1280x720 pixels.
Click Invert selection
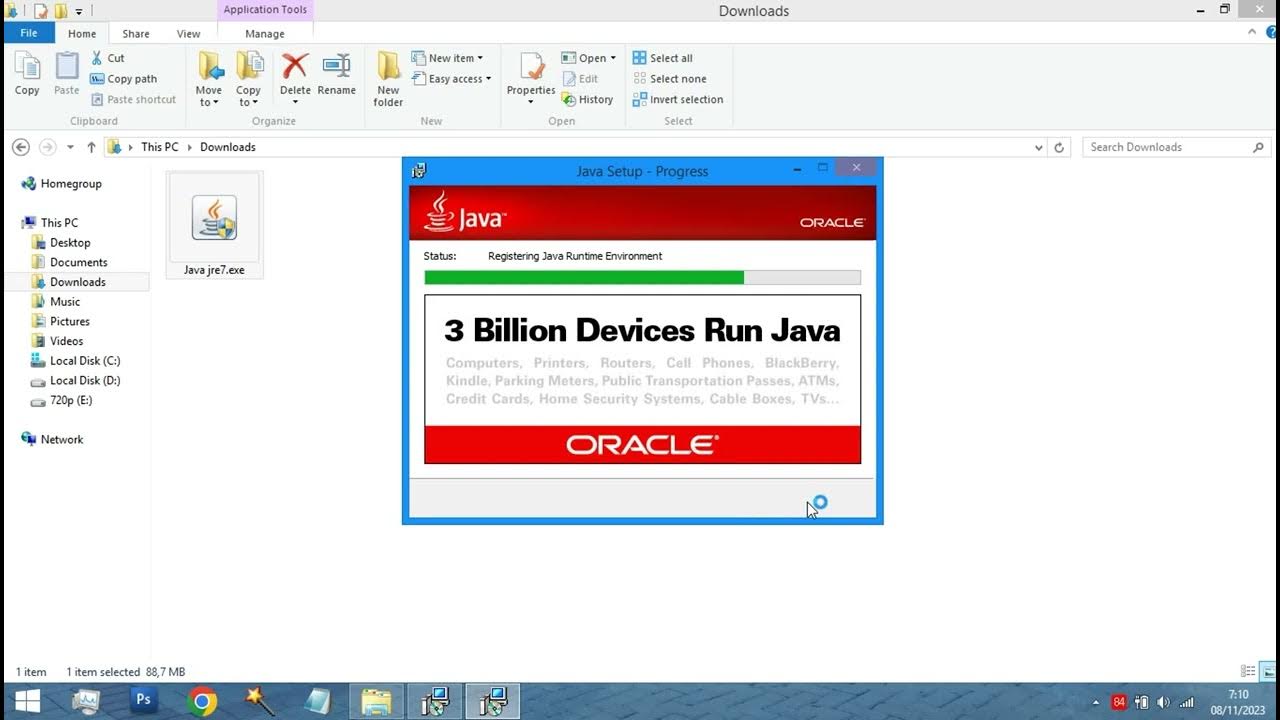[x=678, y=99]
